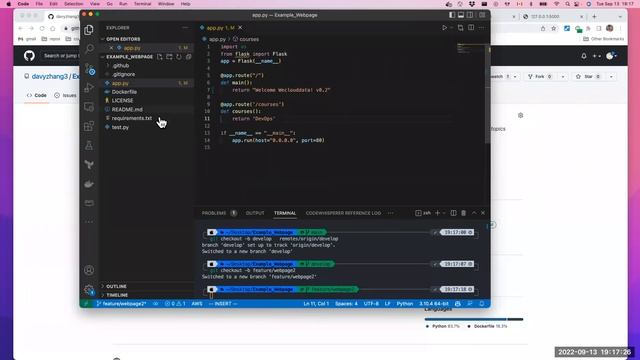
Task: Add a new terminal with plus icon
Action: (437, 213)
